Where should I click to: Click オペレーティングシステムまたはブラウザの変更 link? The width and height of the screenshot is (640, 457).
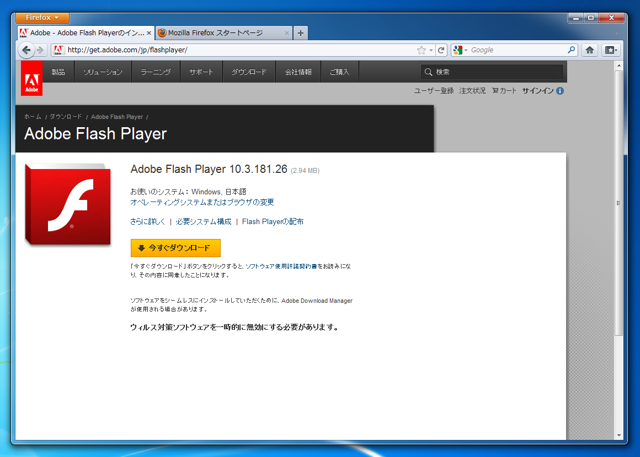(x=202, y=202)
